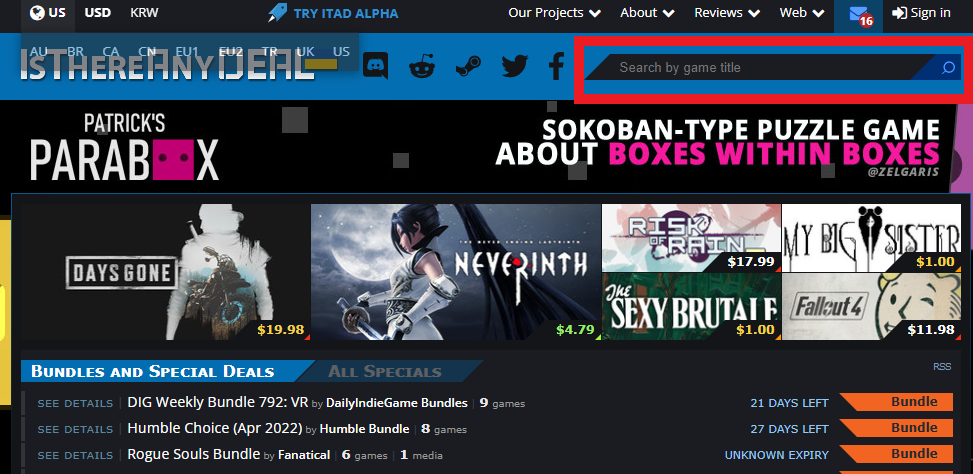Screen dimensions: 973x474
Task: Open the Risk of Rain deal tile
Action: coord(691,238)
